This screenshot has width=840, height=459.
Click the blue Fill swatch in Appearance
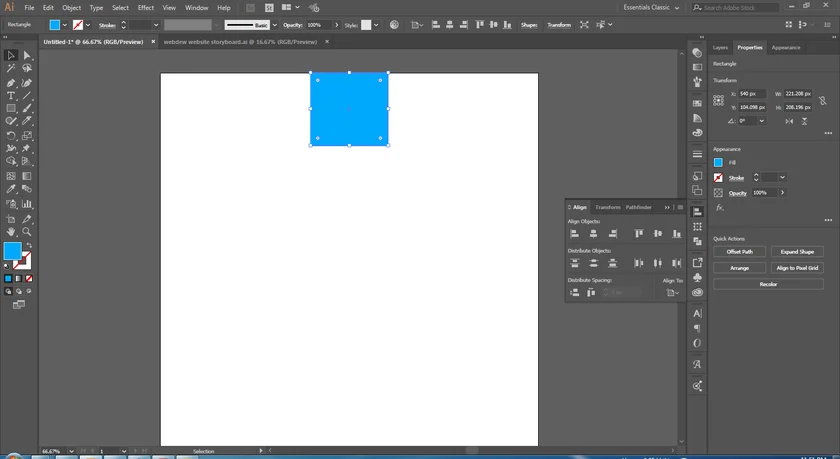718,162
